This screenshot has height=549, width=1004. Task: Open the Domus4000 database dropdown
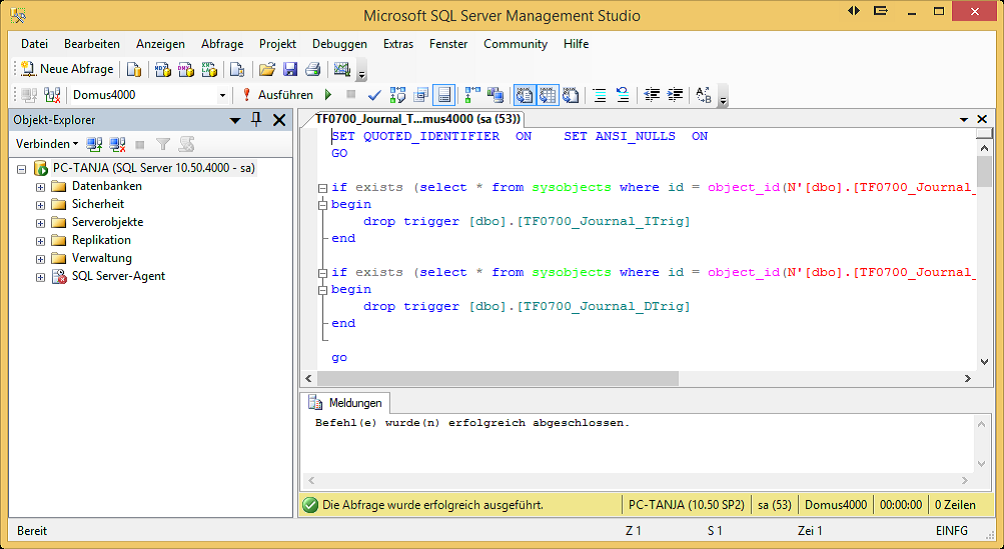[x=222, y=95]
